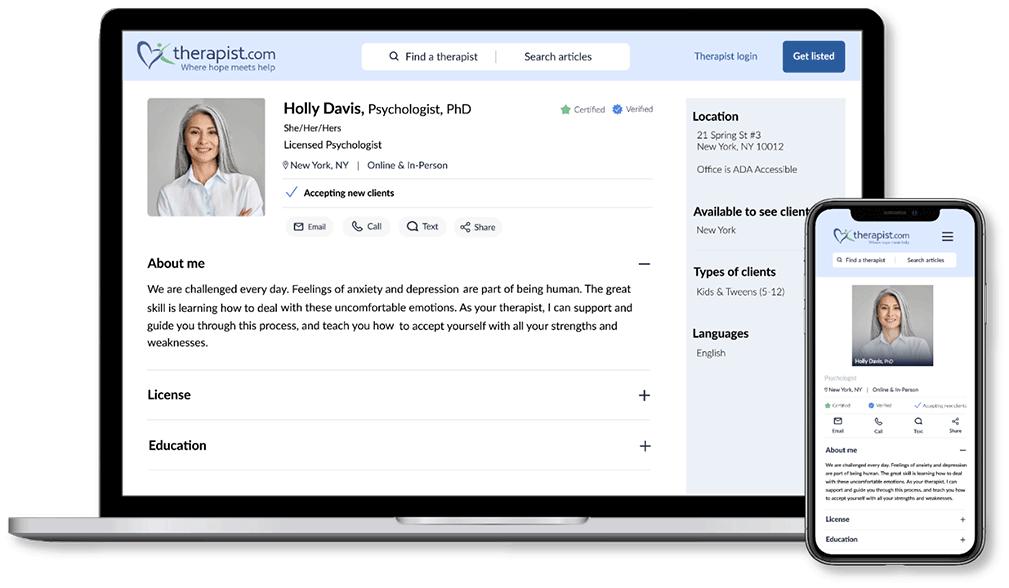Tap the Share icon on the phone screen
Image resolution: width=1009 pixels, height=588 pixels.
[x=955, y=424]
